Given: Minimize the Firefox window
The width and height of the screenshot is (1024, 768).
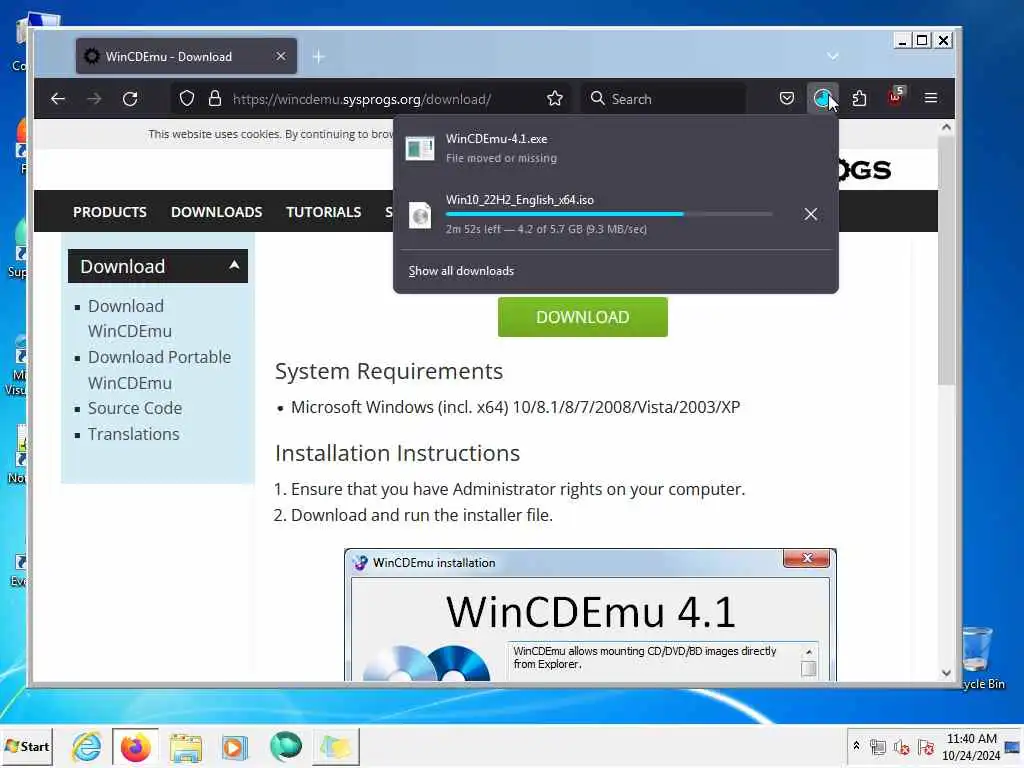Looking at the screenshot, I should [x=902, y=40].
